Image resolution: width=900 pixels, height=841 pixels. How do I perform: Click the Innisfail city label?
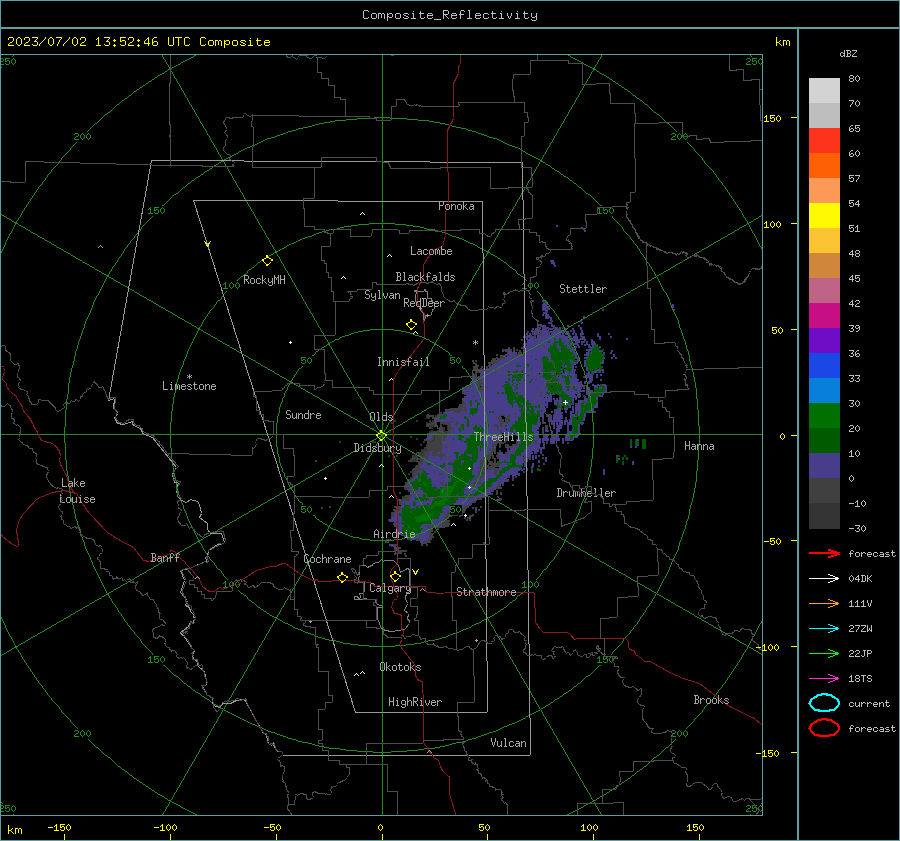403,362
